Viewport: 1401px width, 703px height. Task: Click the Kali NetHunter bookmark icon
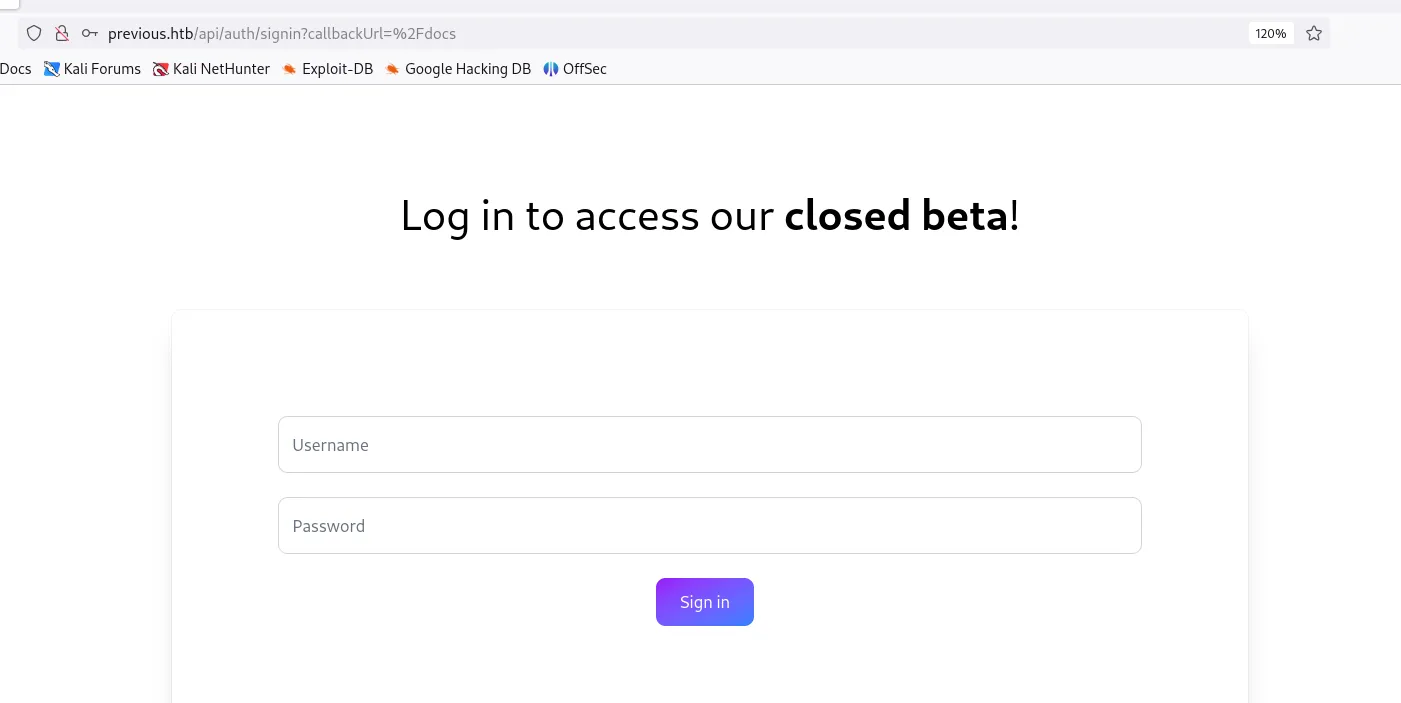coord(161,69)
